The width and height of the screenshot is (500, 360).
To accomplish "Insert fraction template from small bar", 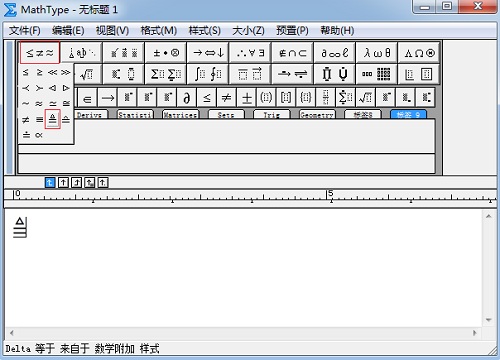I will (x=326, y=98).
